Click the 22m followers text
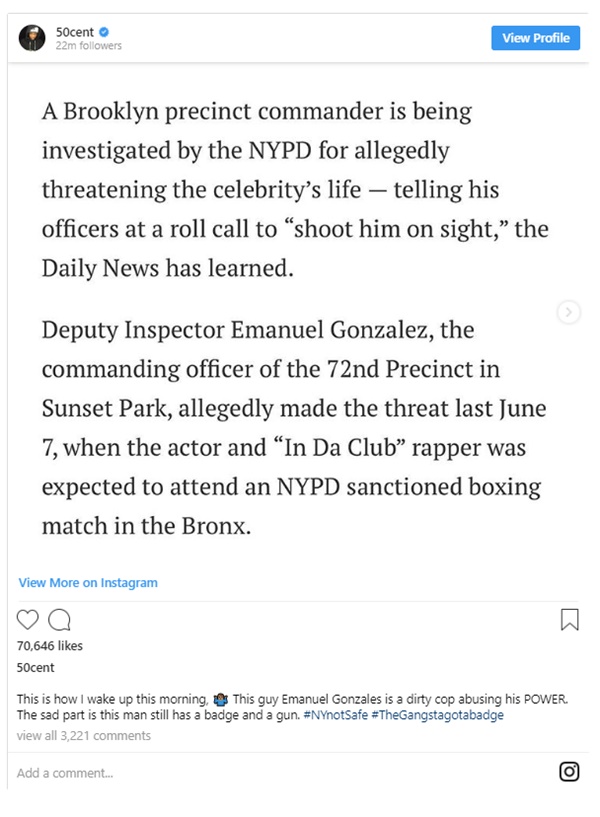The width and height of the screenshot is (600, 817). pos(89,46)
